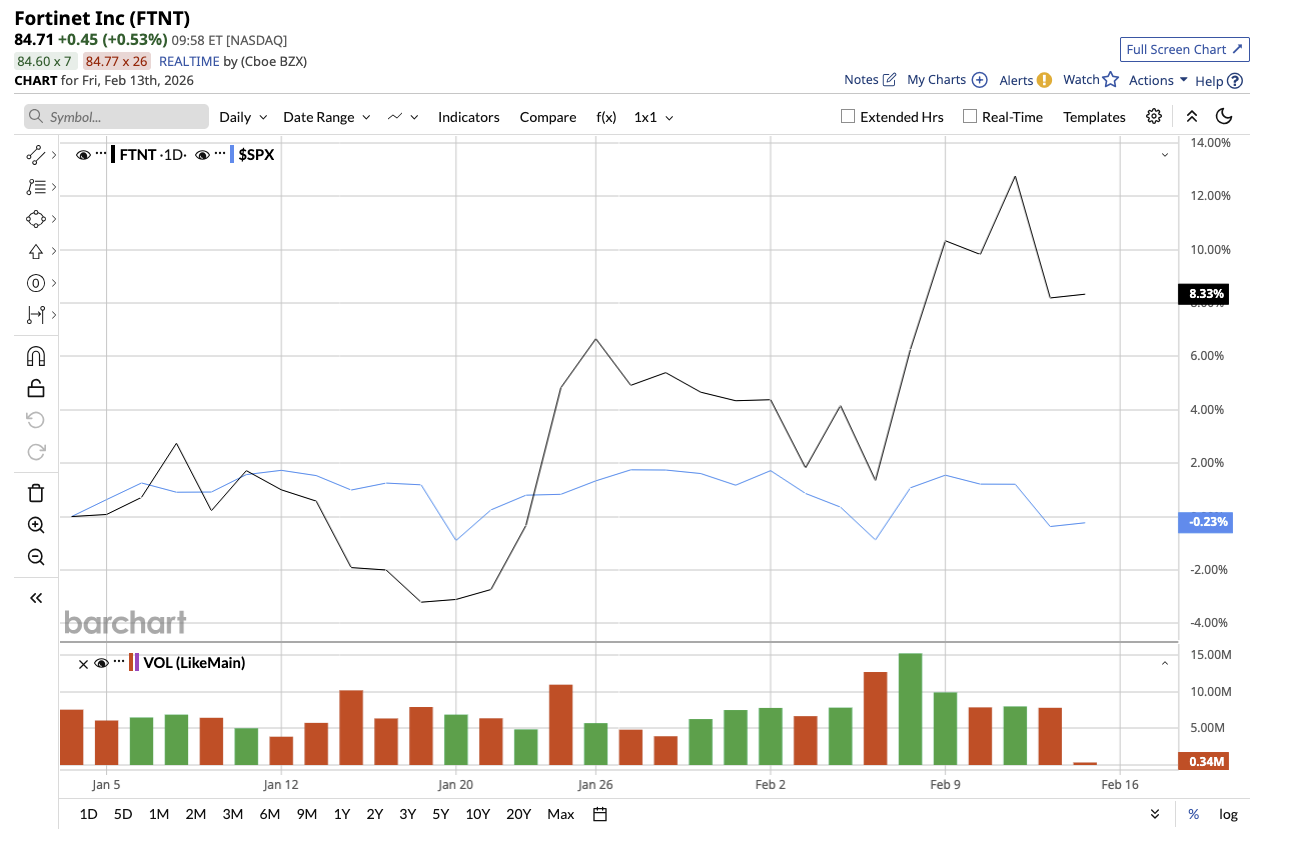Open the Indicators menu

coord(469,117)
